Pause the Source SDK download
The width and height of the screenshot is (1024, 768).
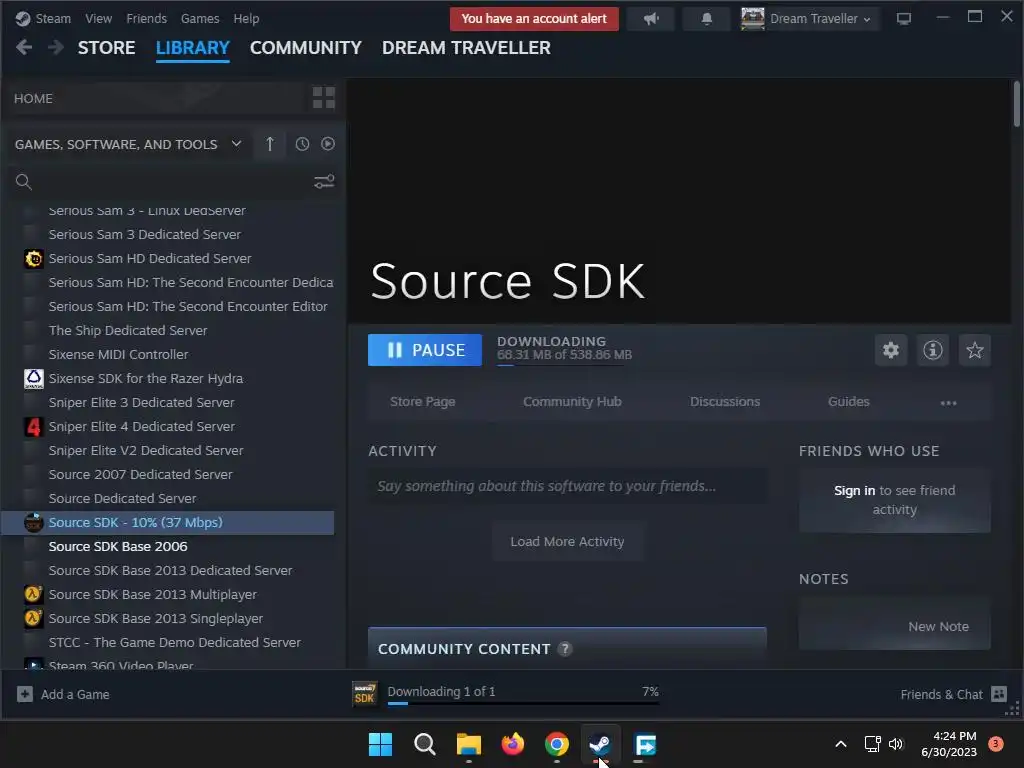(425, 350)
